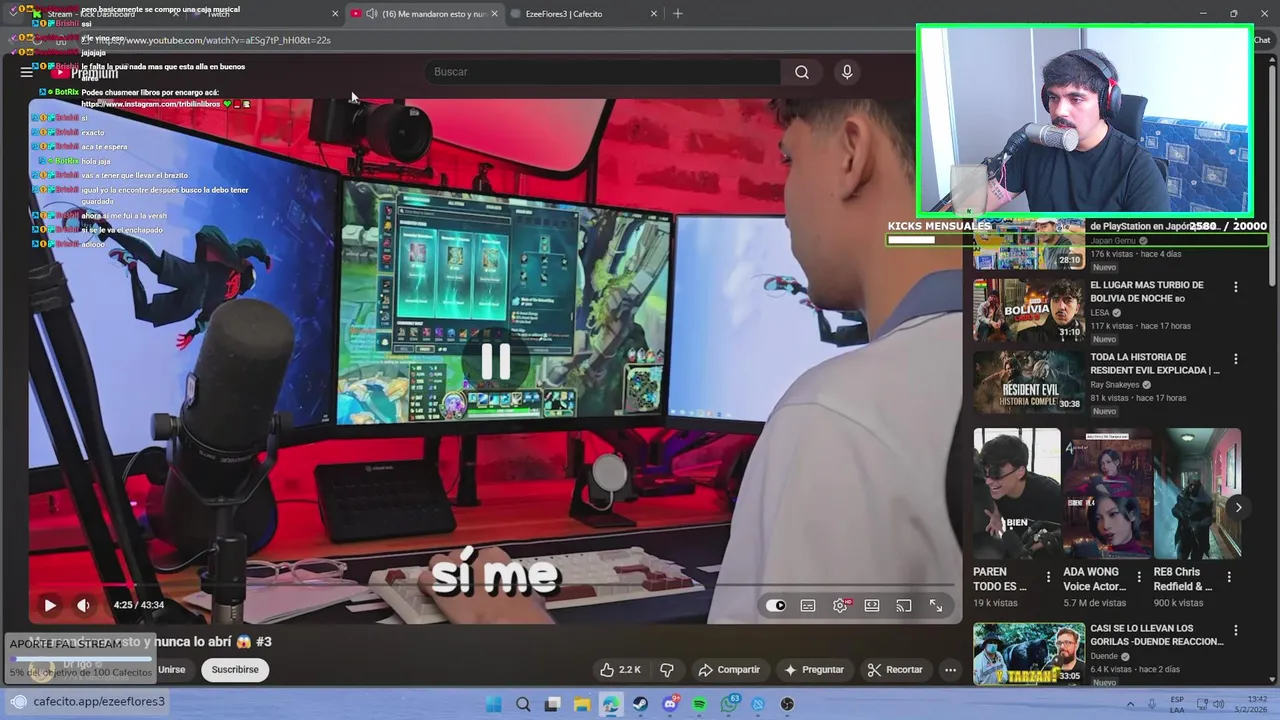Screen dimensions: 1280x720
Task: Open ADA WONG Voice Actor short
Action: pos(1107,493)
